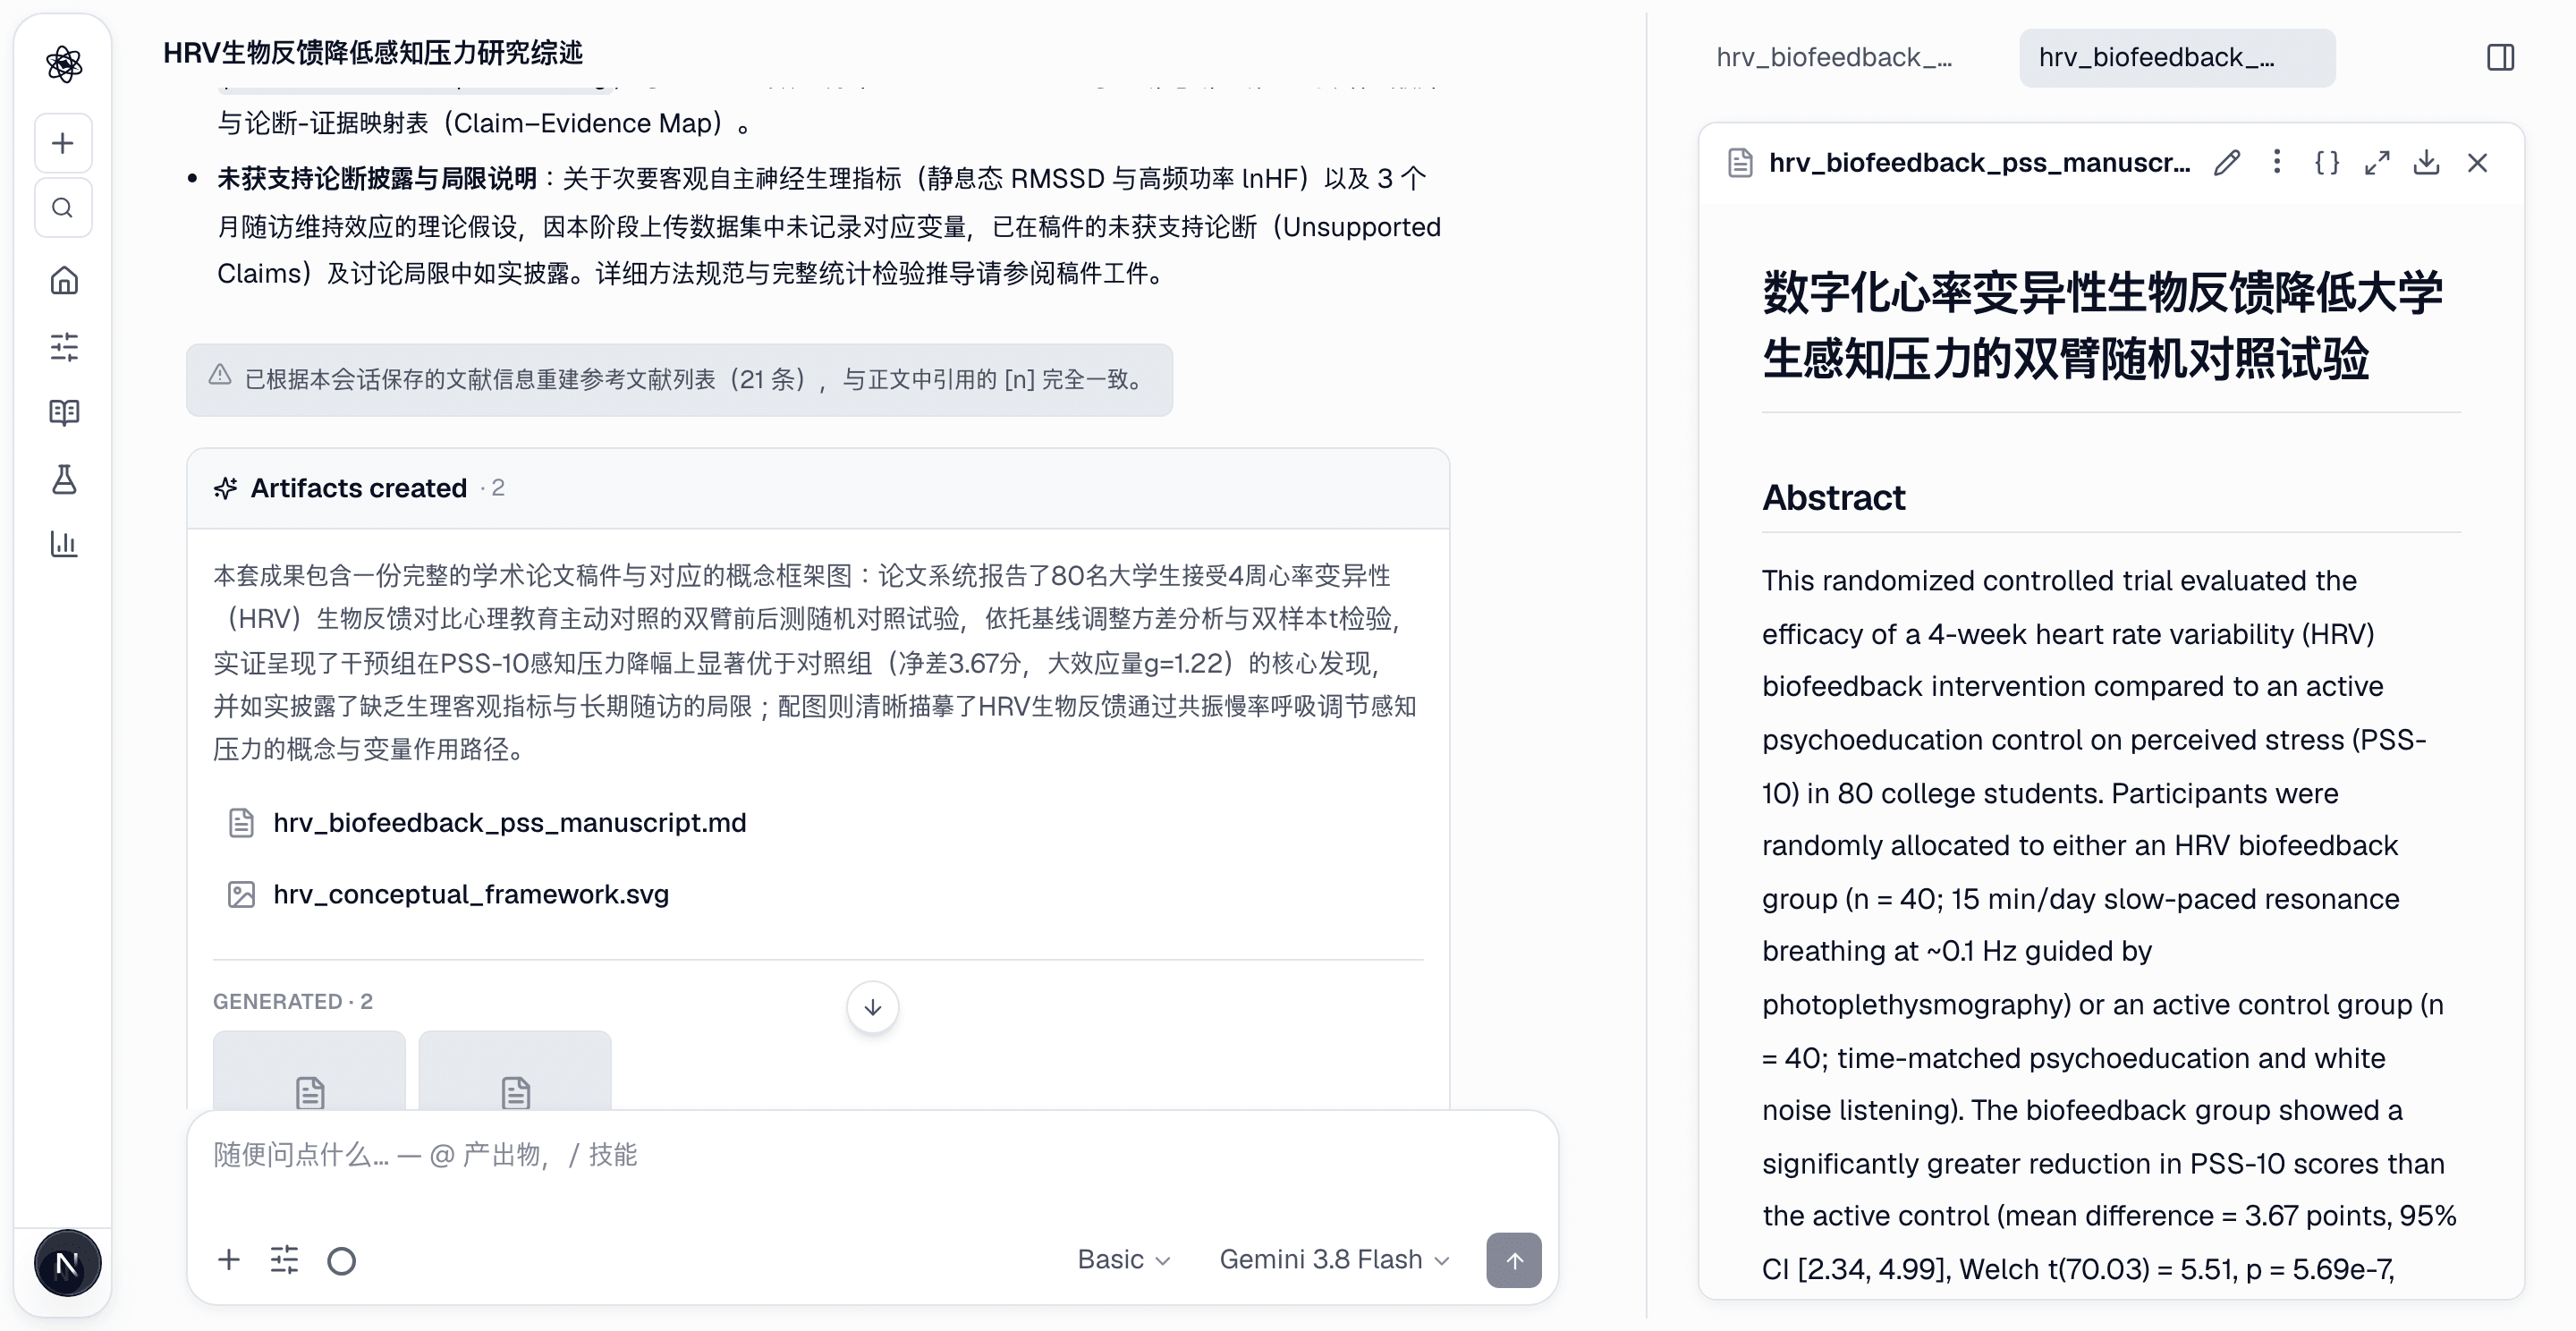Open the bar chart analytics icon in the sidebar
Image resolution: width=2576 pixels, height=1331 pixels.
pos(64,544)
